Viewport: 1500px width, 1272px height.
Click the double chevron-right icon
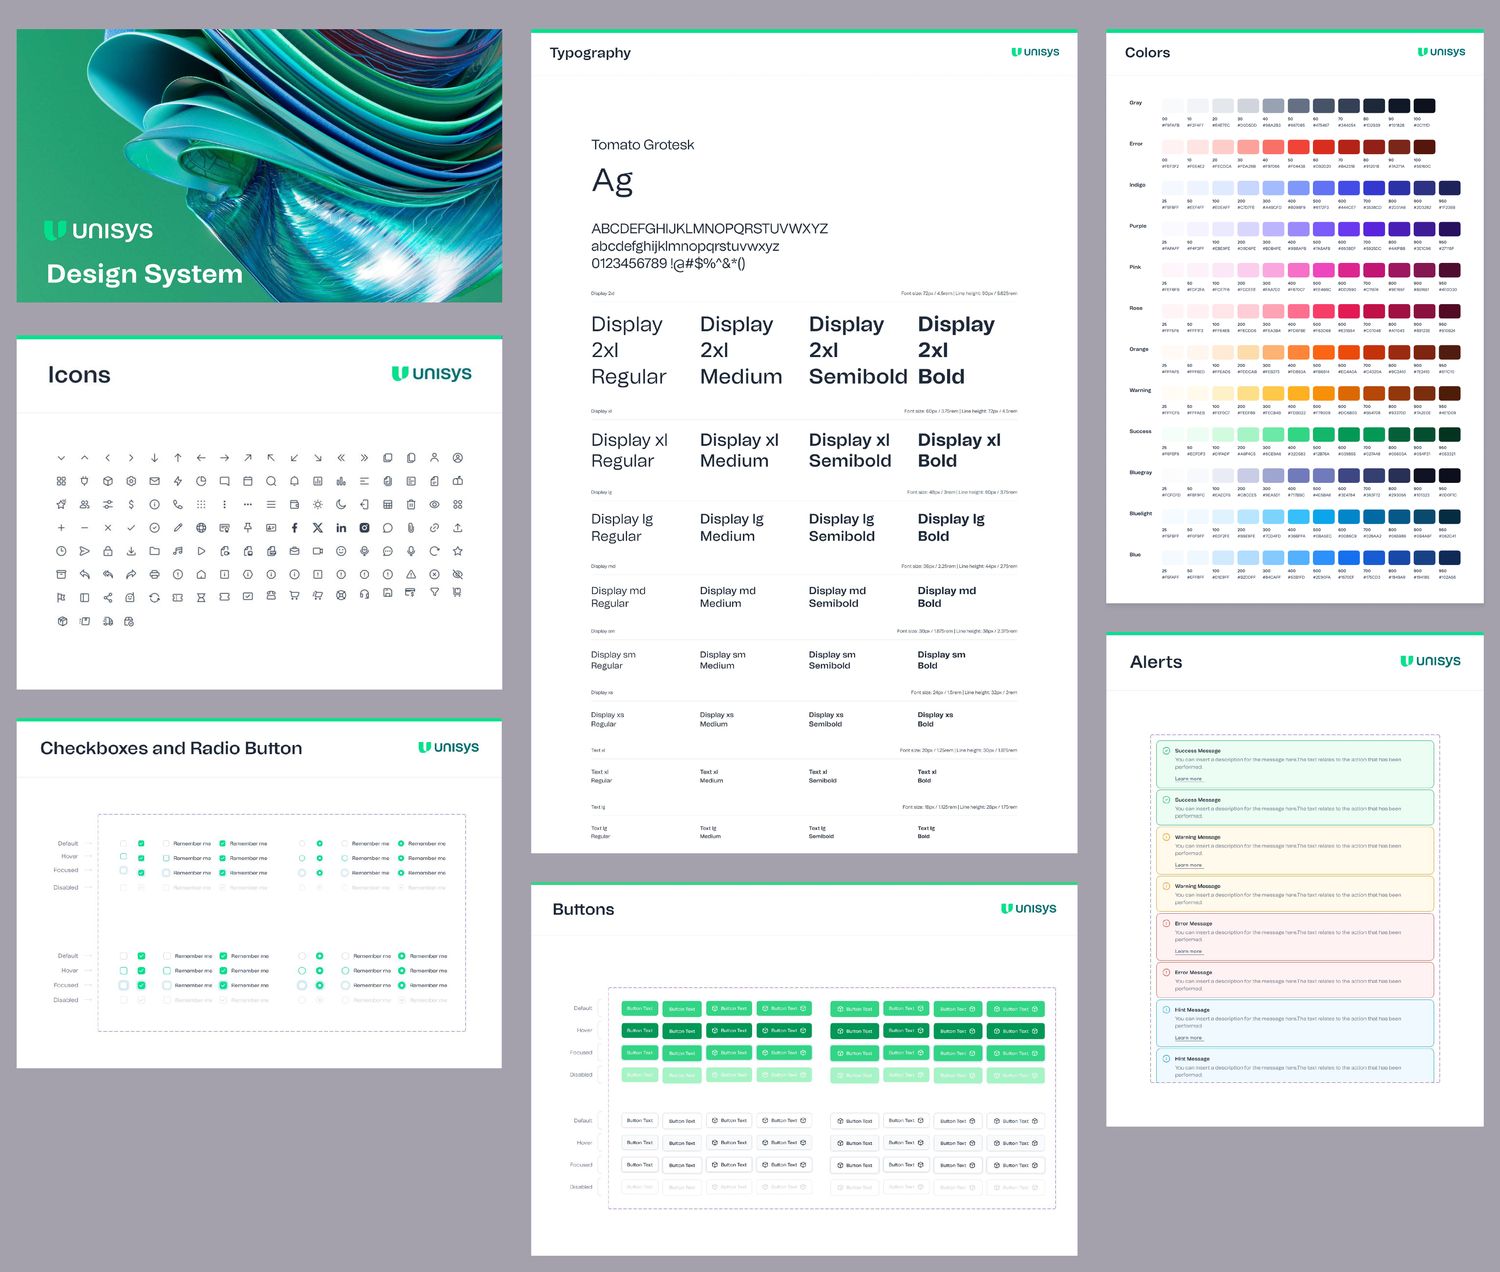364,458
